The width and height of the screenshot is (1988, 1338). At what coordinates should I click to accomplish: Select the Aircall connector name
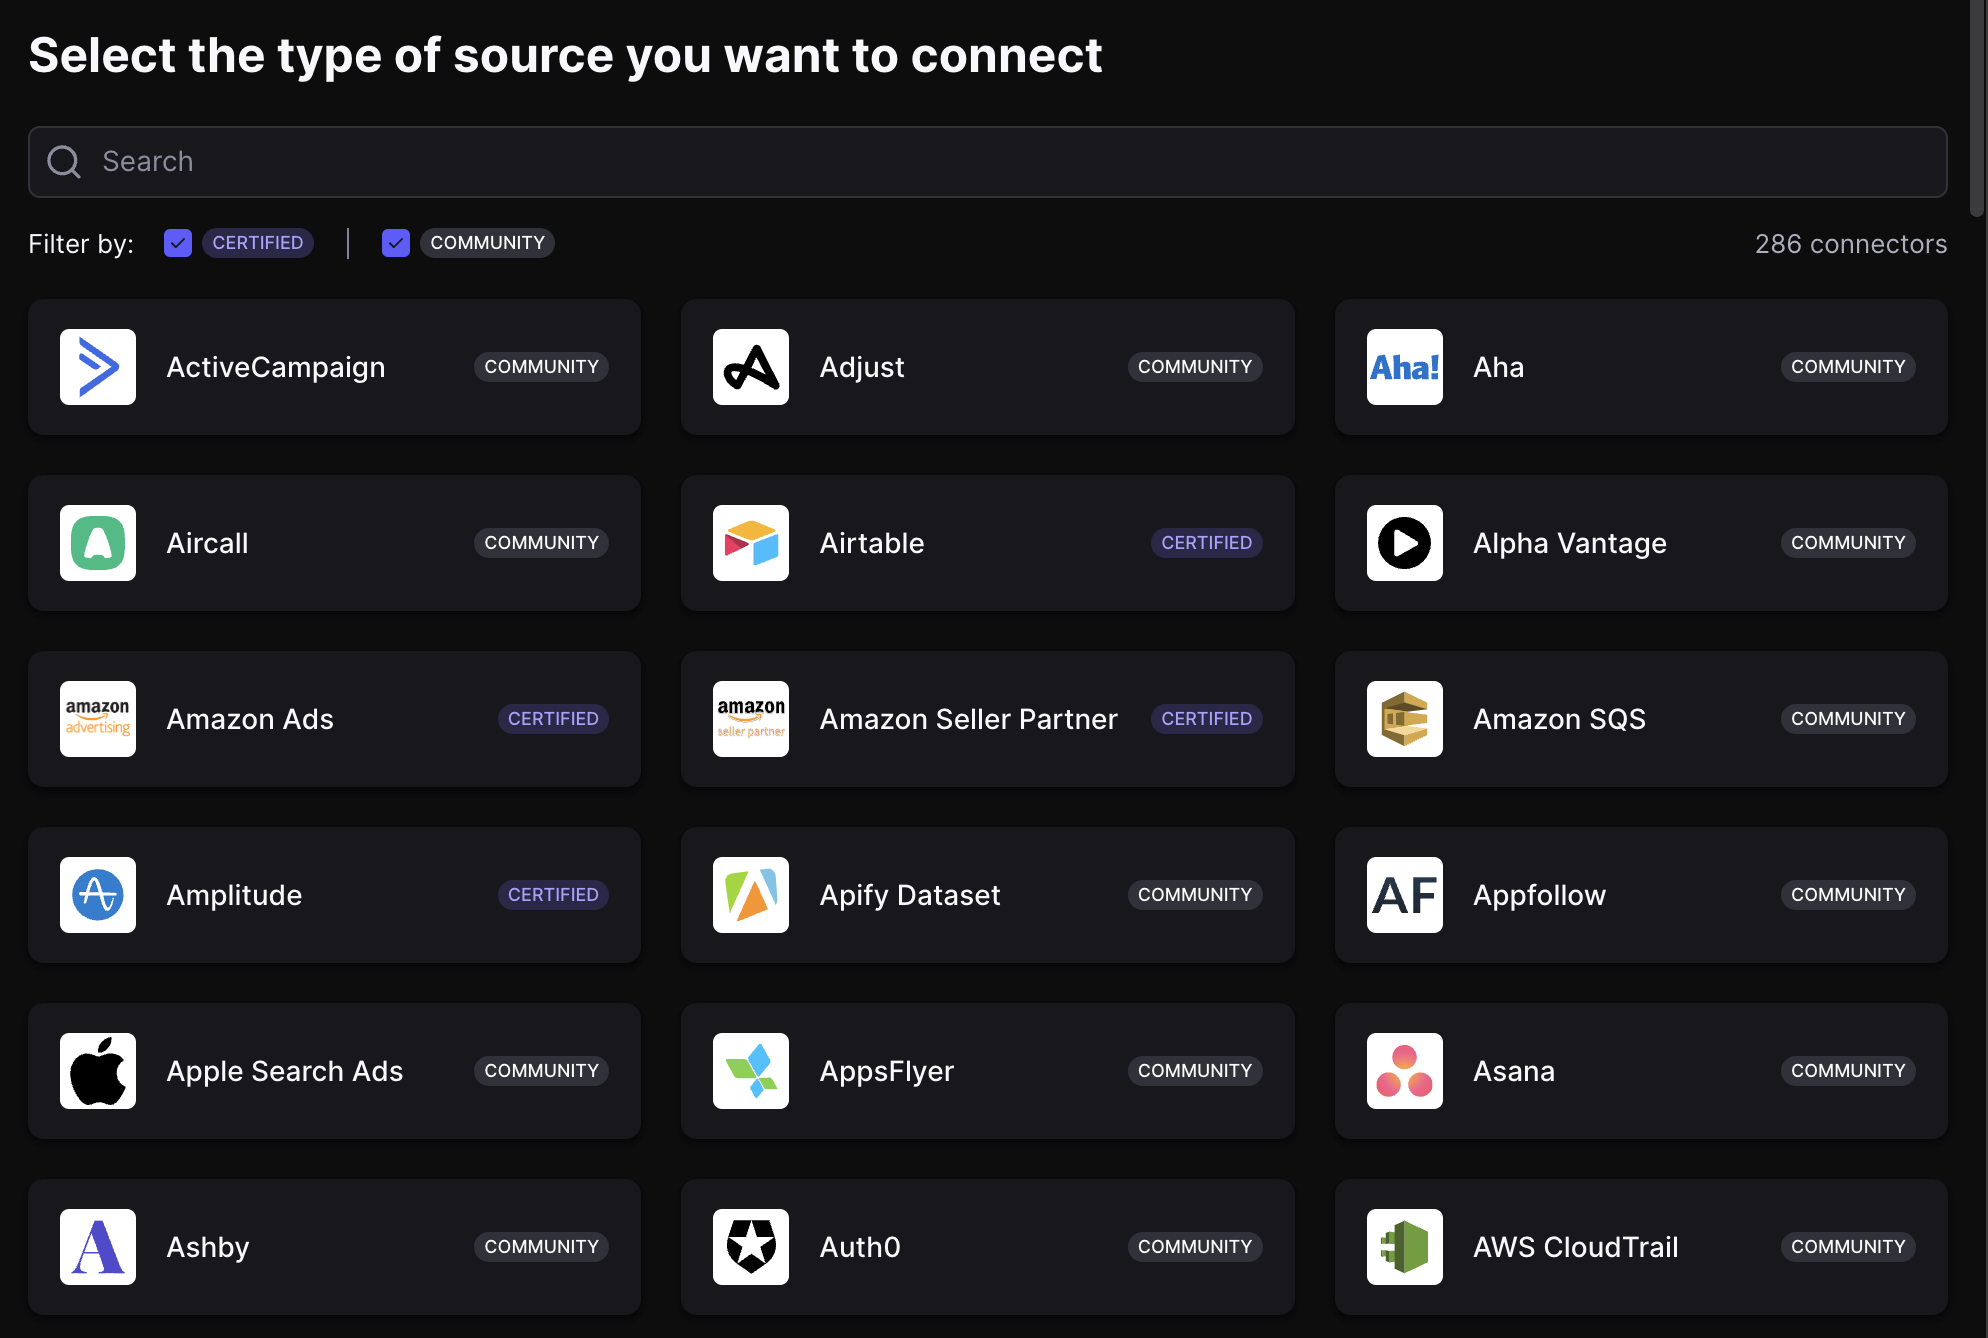click(x=207, y=543)
